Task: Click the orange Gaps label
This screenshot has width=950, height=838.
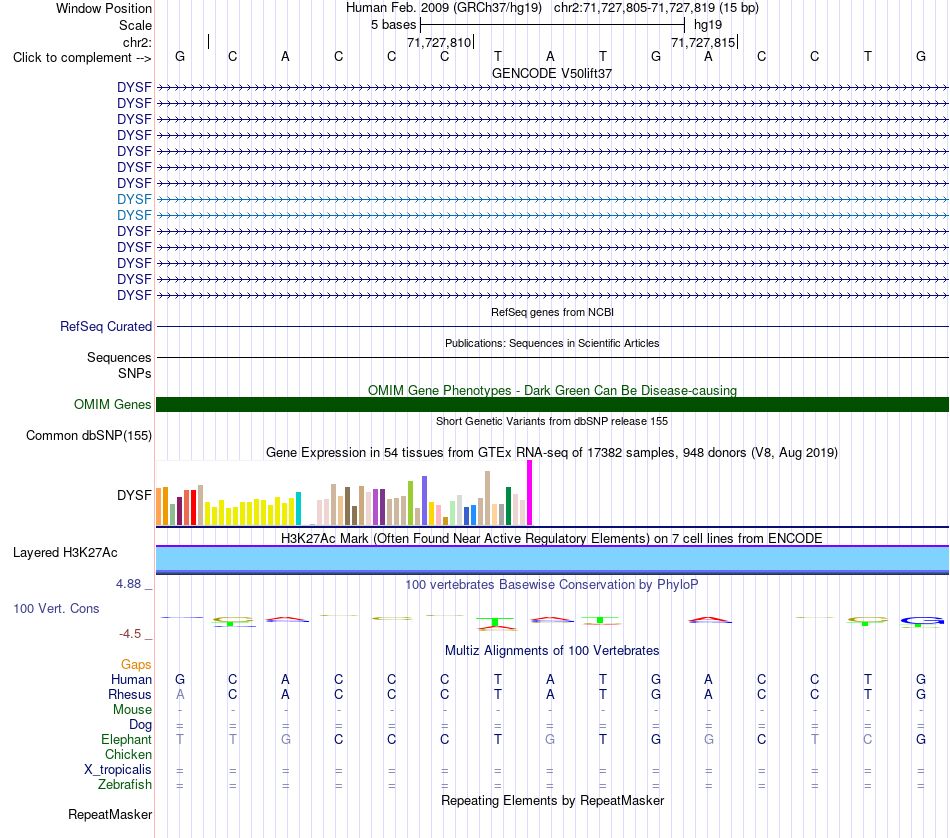Action: click(136, 665)
